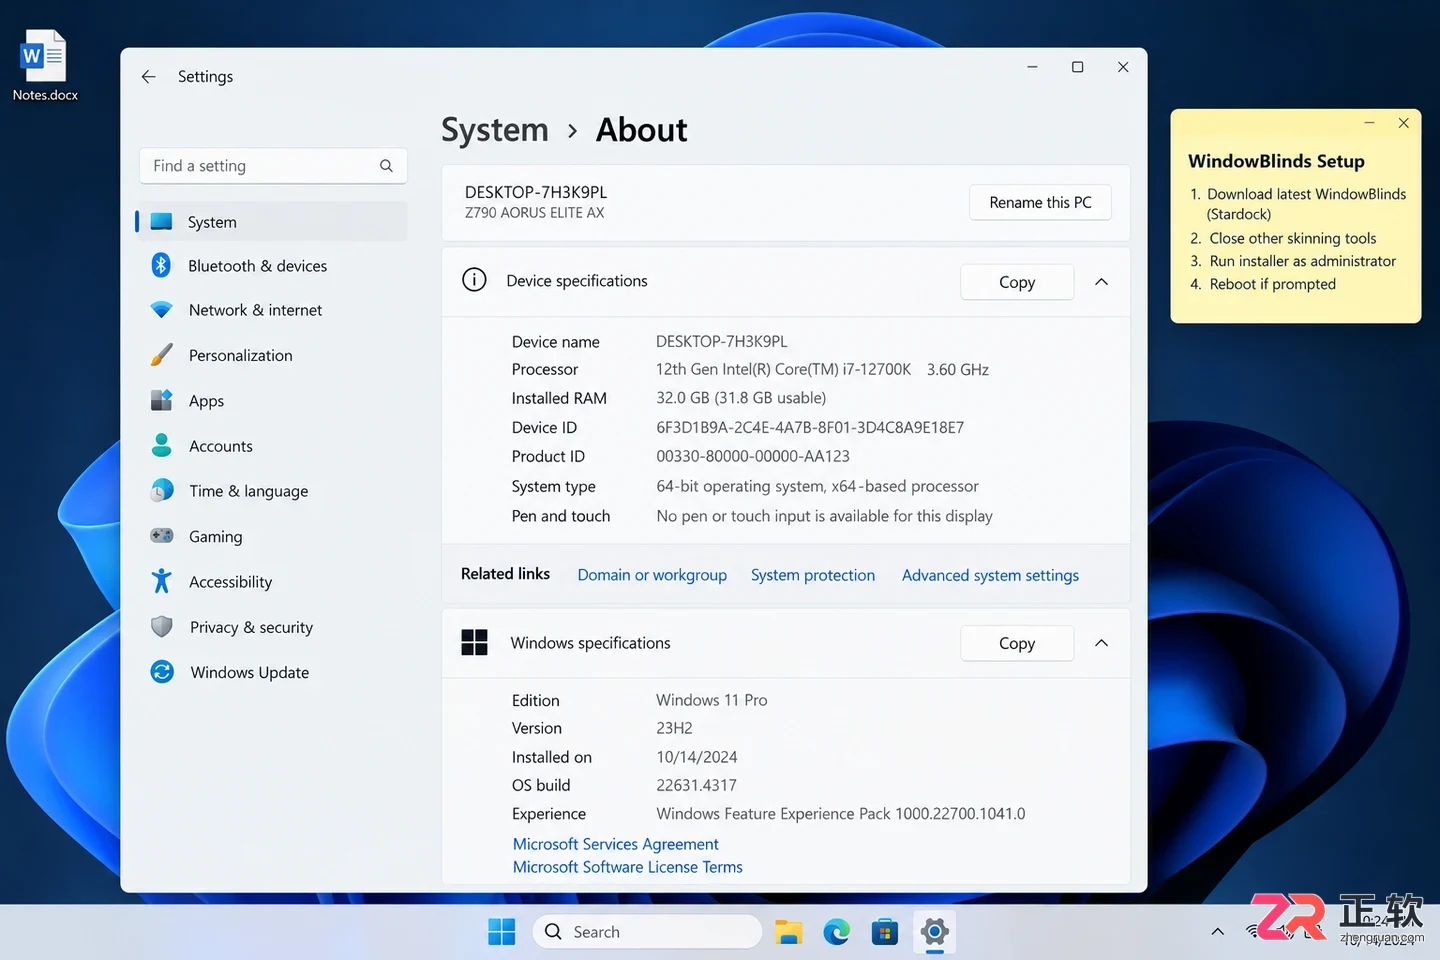Open Privacy & security settings
The height and width of the screenshot is (960, 1440).
coord(271,627)
